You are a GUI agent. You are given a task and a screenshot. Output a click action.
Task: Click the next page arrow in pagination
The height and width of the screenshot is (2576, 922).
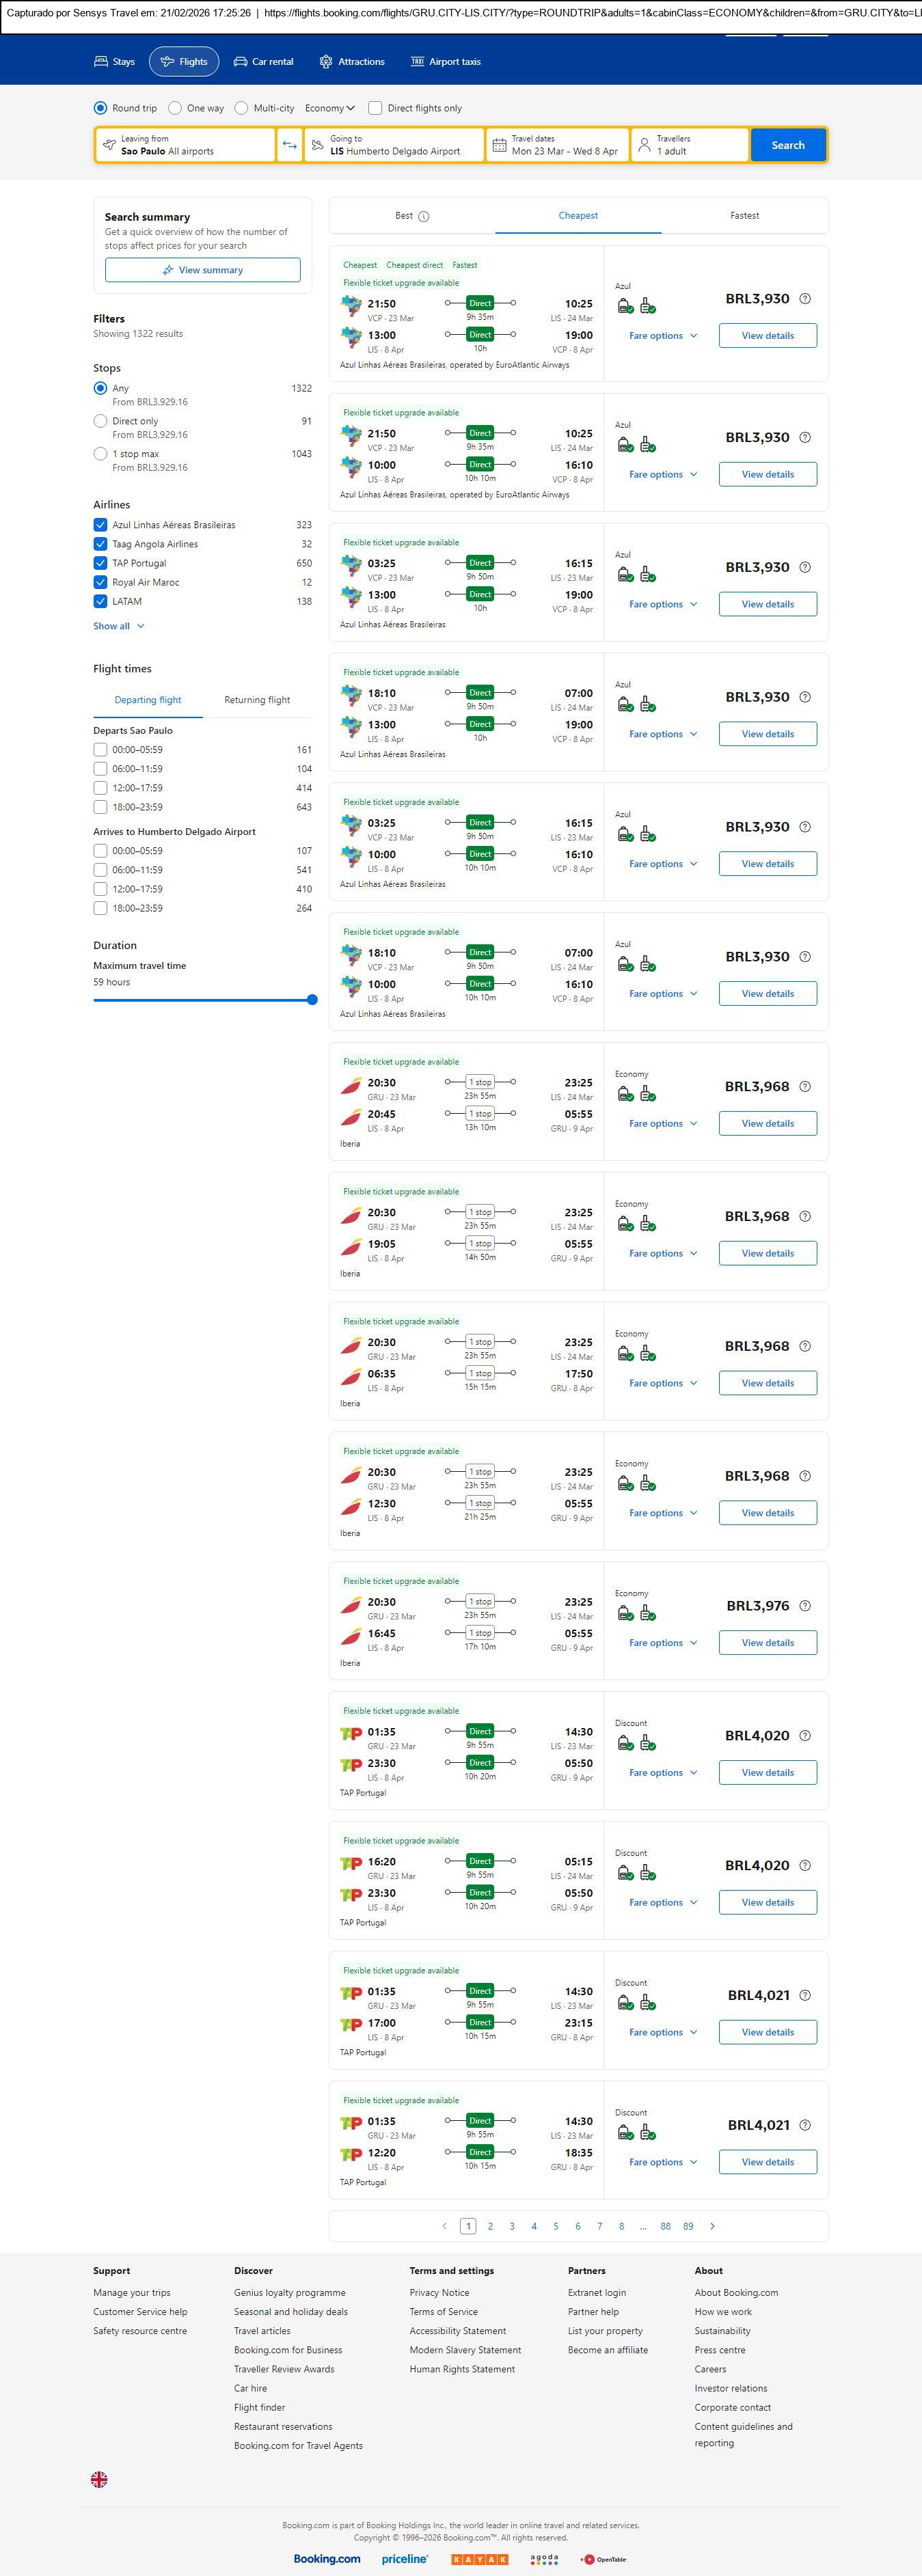712,2226
